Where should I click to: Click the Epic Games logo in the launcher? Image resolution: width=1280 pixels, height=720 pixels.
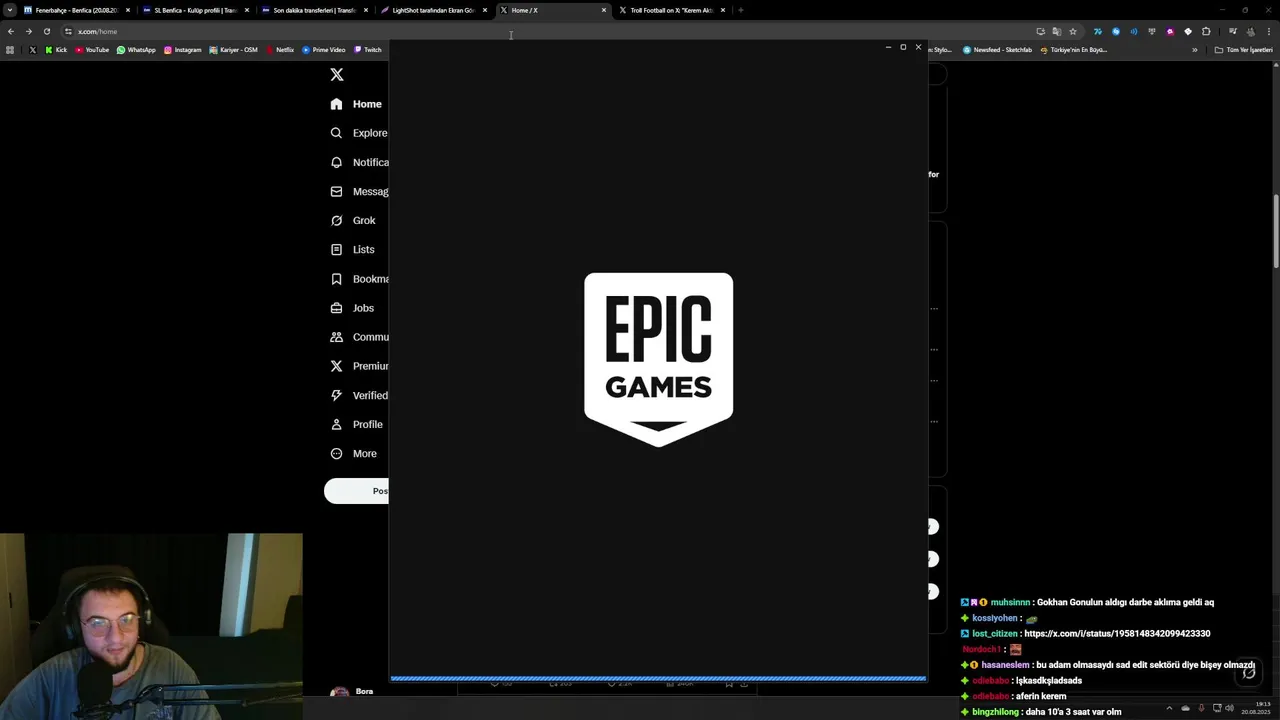(658, 359)
